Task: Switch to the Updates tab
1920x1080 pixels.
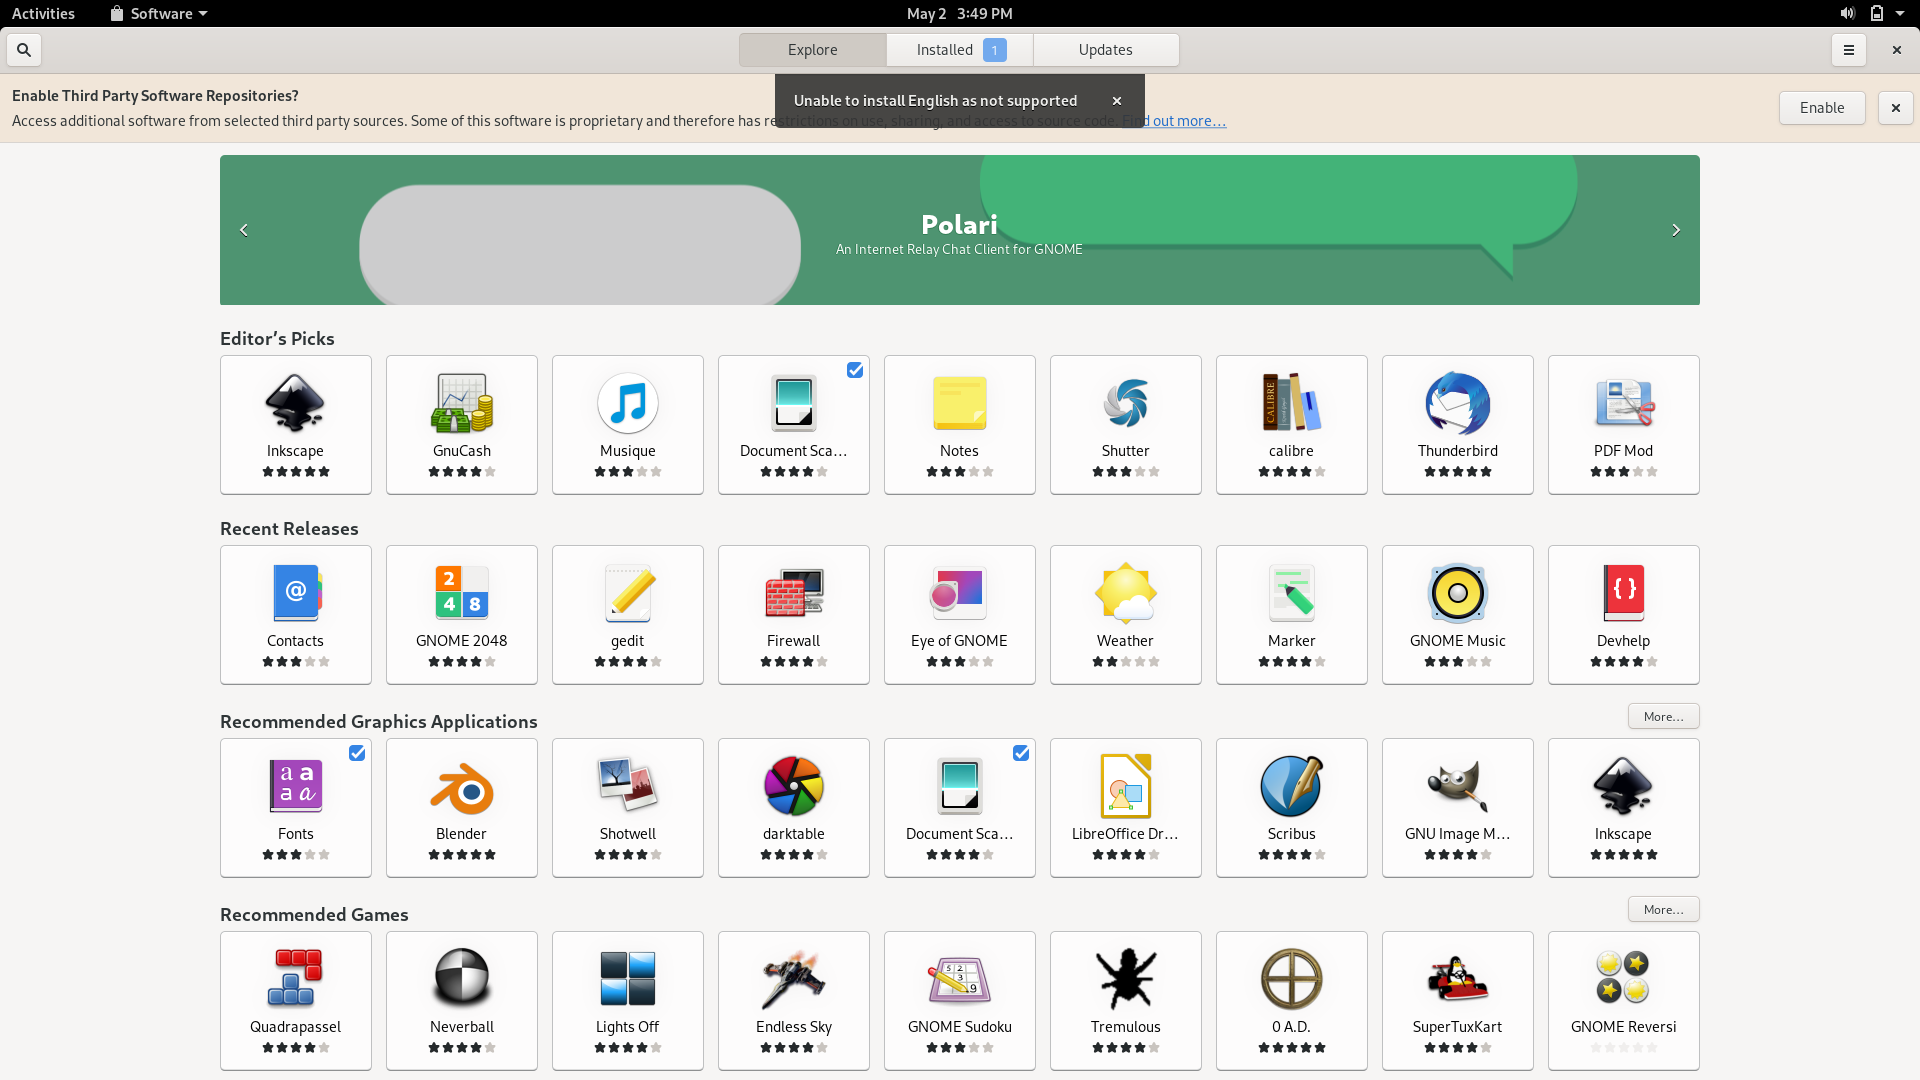Action: [1106, 50]
